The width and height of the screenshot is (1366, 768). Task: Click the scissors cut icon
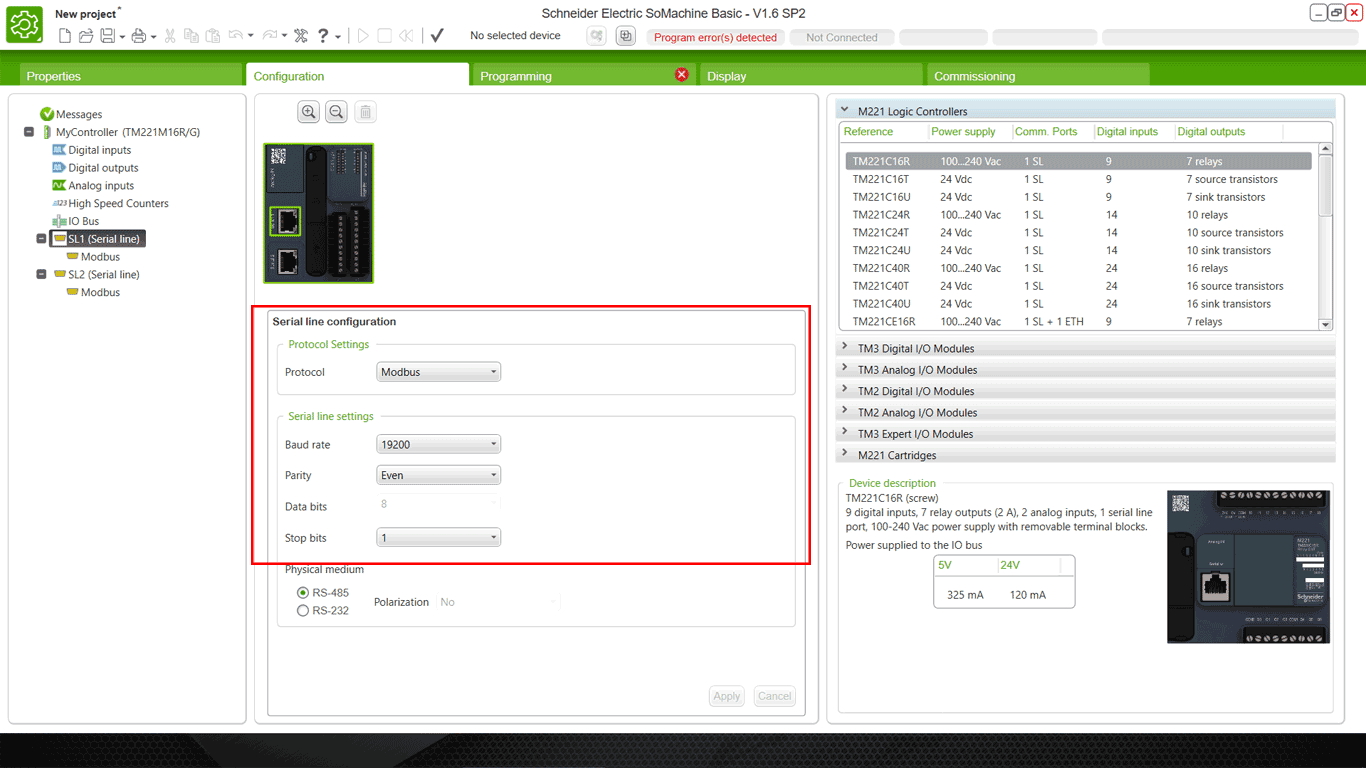pos(170,36)
